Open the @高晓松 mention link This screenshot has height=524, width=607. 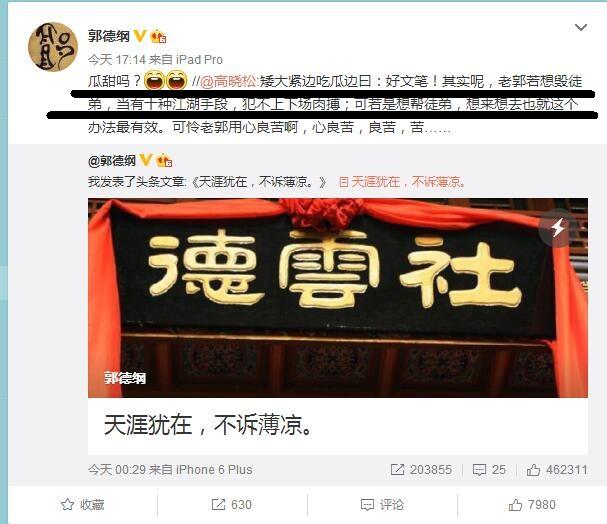coord(228,81)
